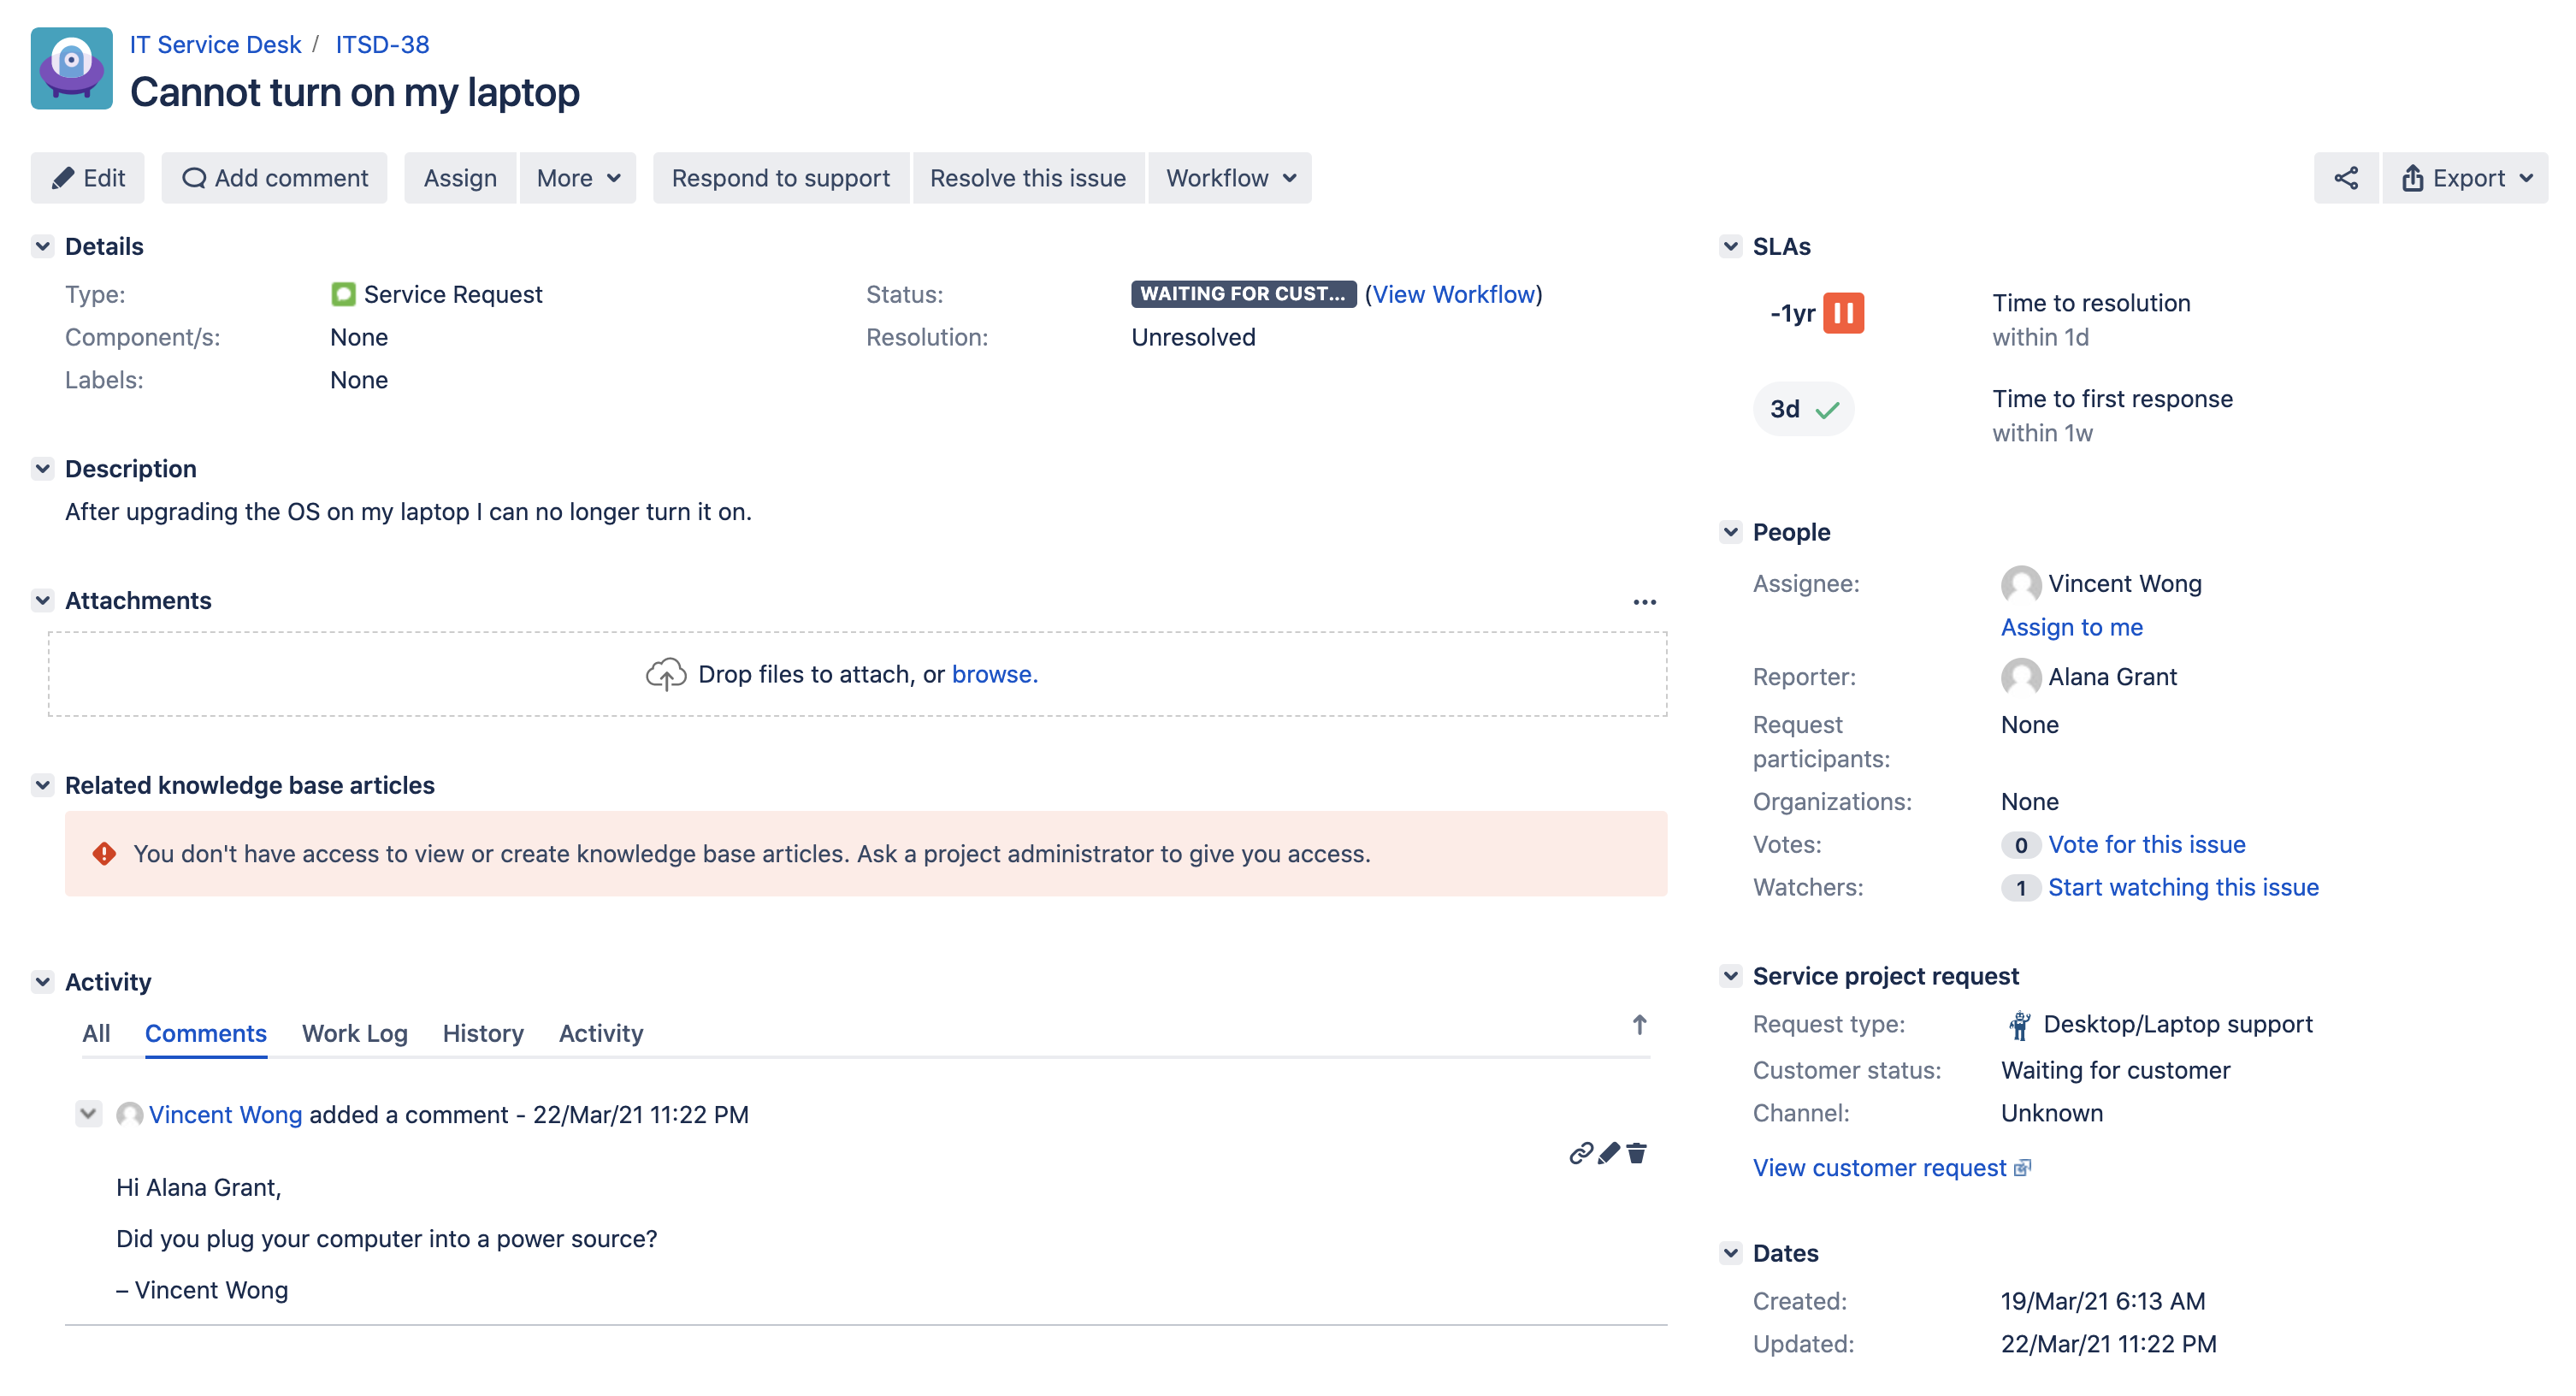This screenshot has width=2576, height=1396.
Task: Collapse the Details section
Action: click(x=42, y=246)
